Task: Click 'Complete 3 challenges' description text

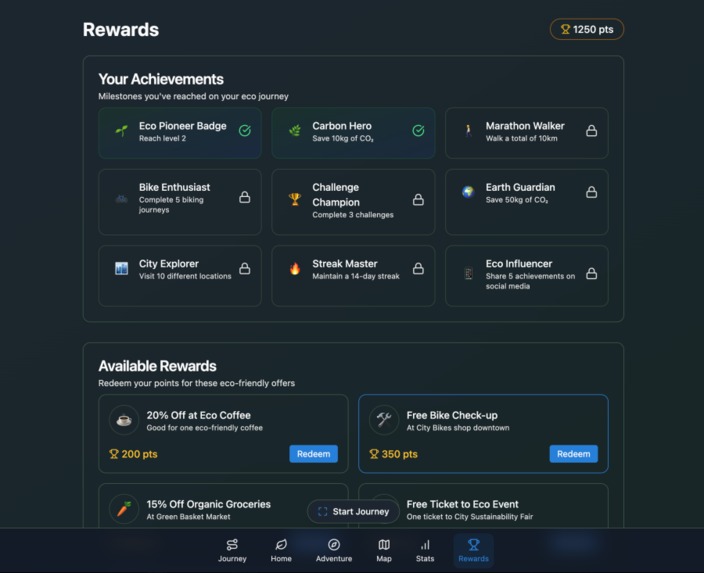Action: pos(352,215)
